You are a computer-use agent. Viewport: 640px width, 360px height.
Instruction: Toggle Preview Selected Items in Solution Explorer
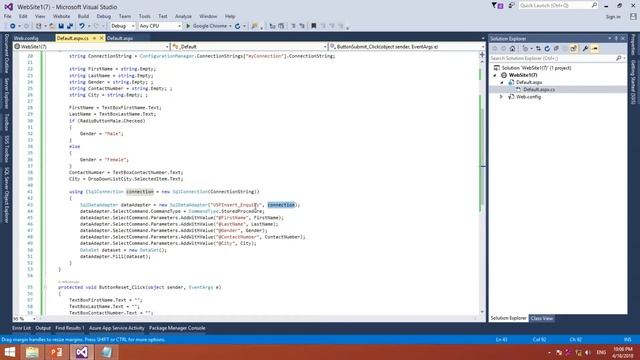click(x=595, y=49)
